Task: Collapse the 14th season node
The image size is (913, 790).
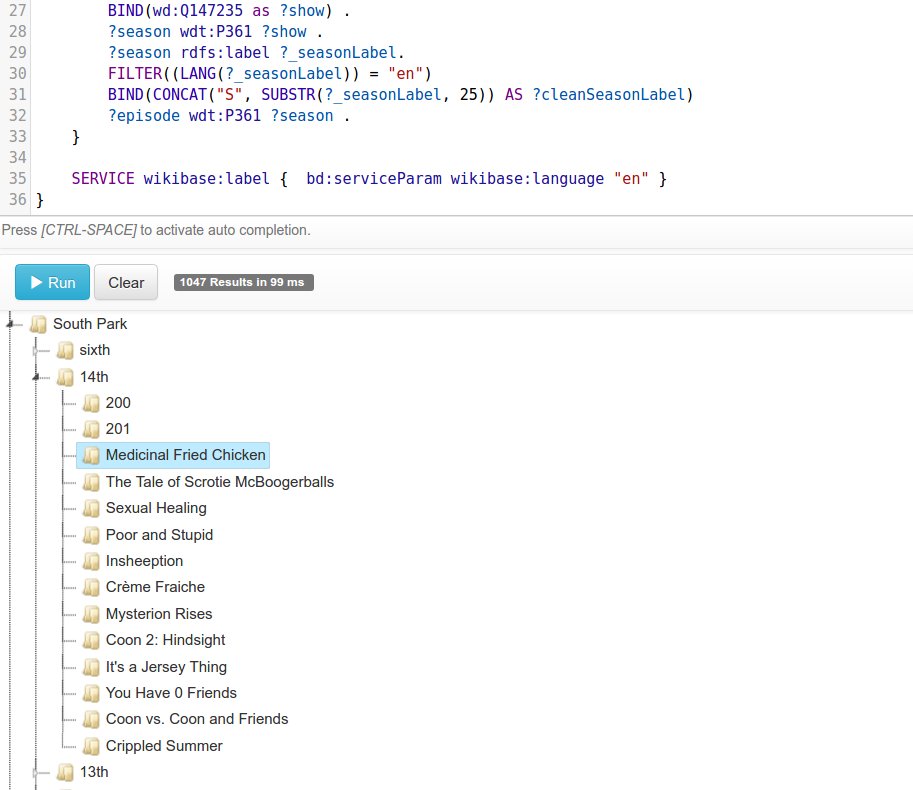Action: pyautogui.click(x=36, y=377)
